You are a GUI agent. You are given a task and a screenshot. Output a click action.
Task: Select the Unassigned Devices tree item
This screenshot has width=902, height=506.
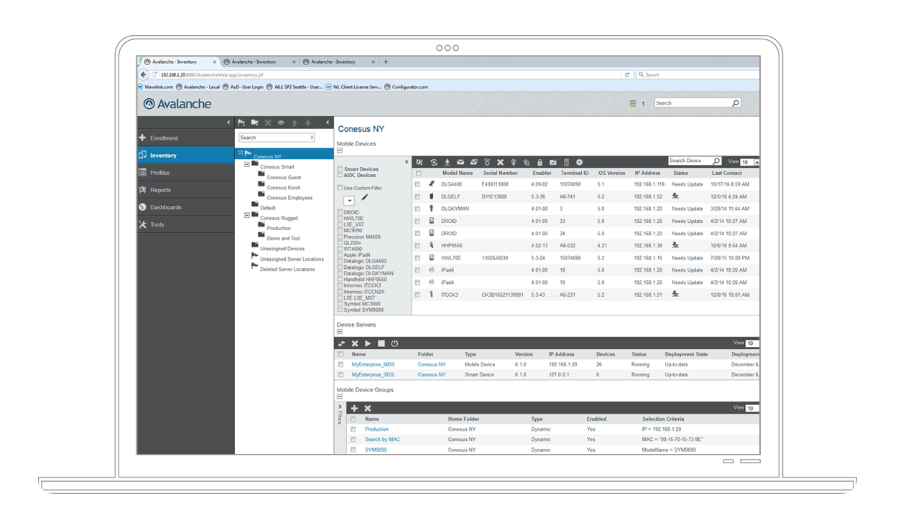[282, 249]
